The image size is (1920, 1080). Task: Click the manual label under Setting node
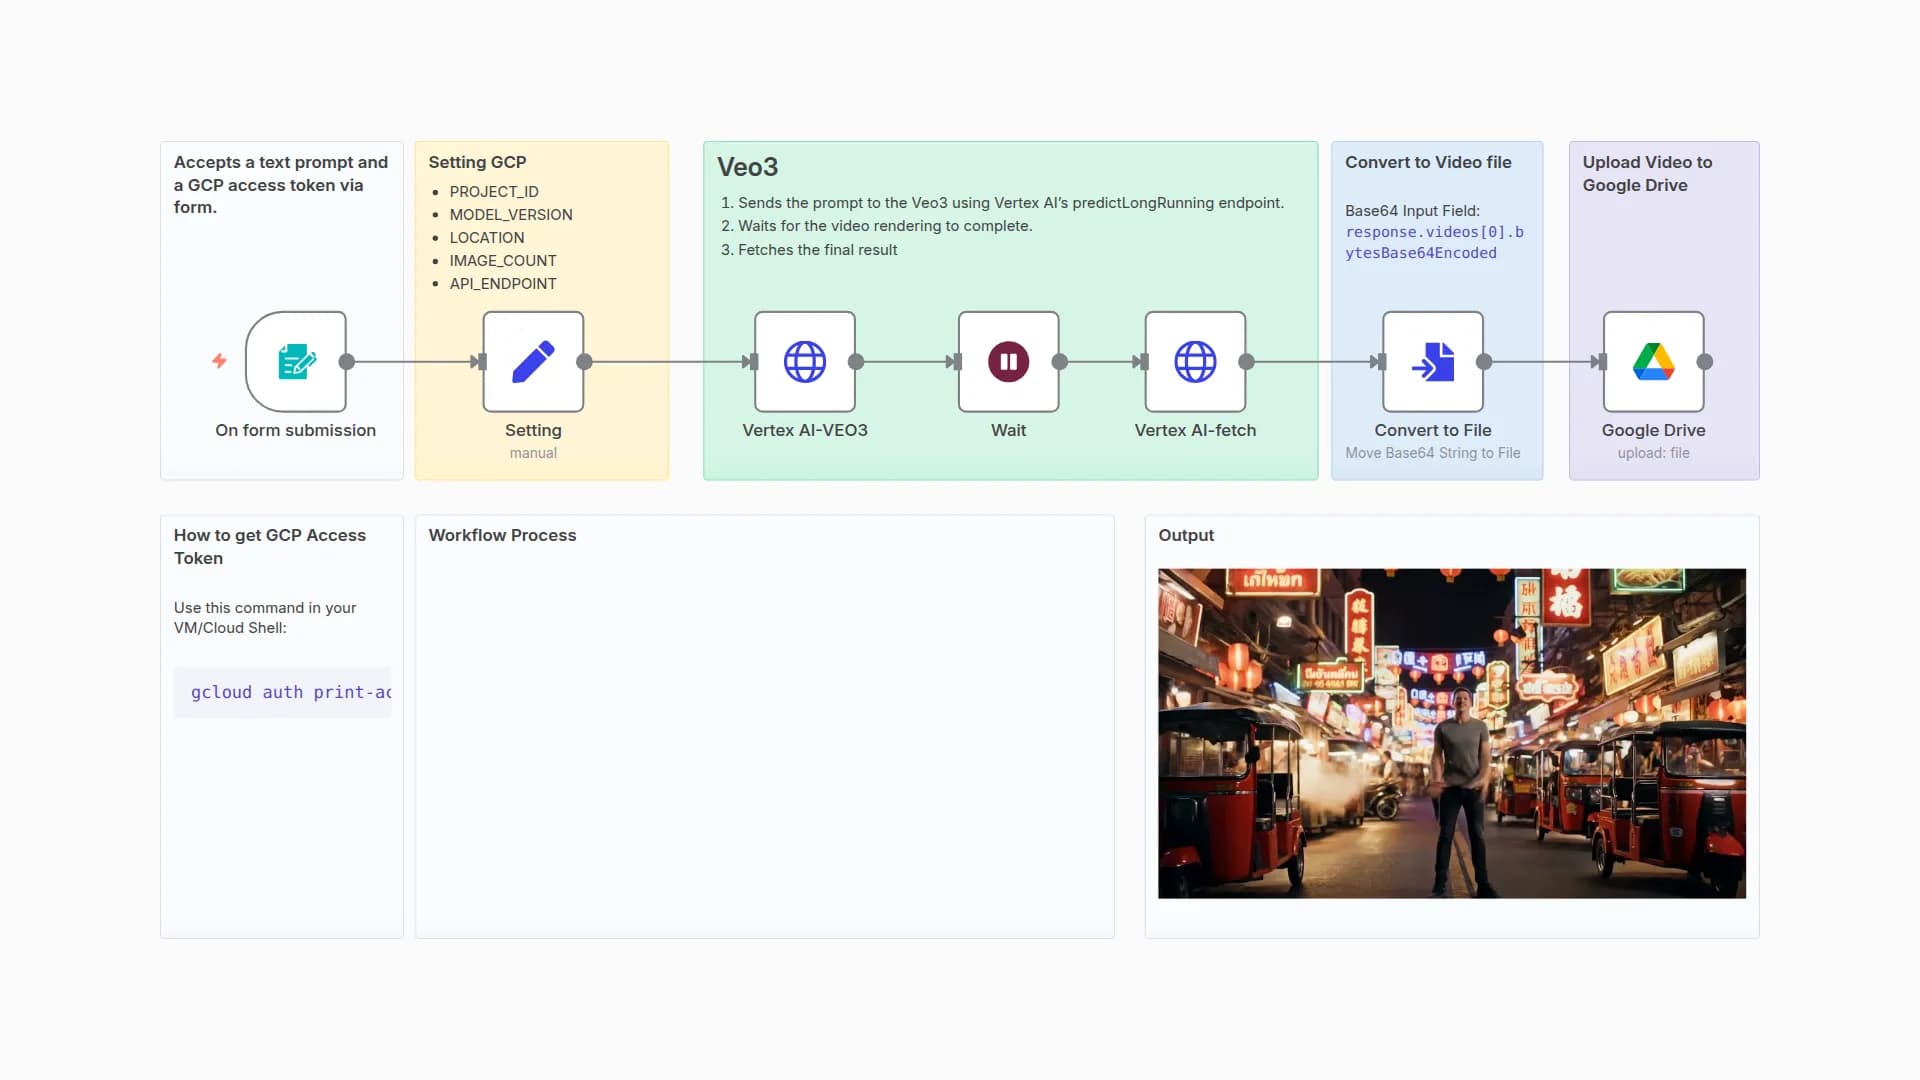click(x=533, y=452)
